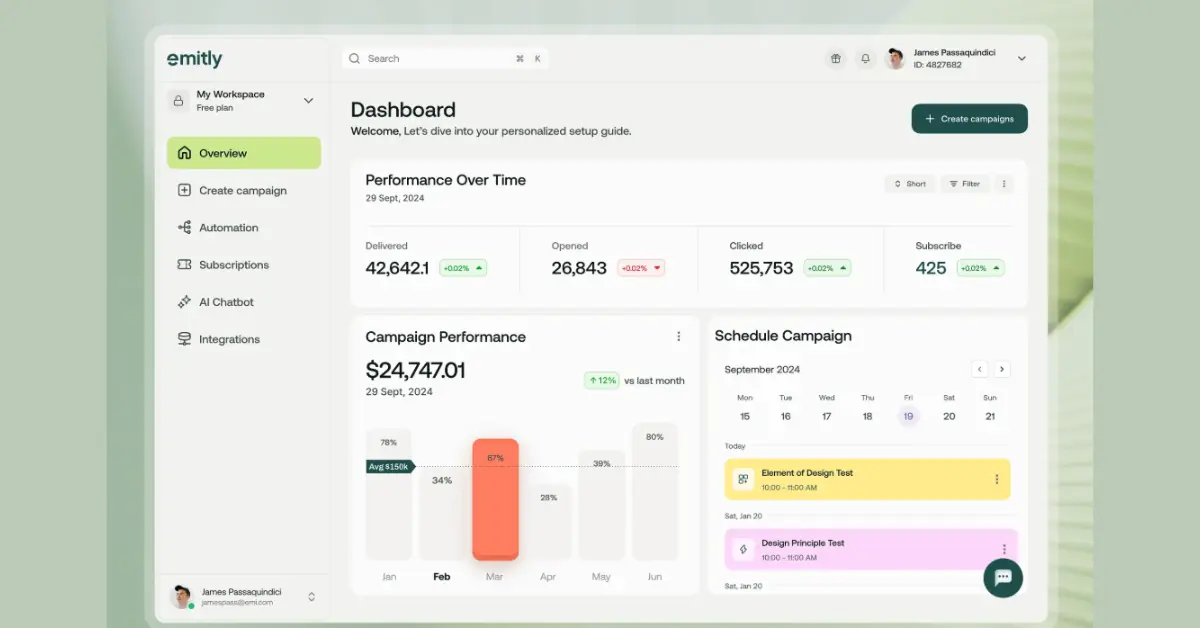Toggle the Short view in Performance Over Time

coord(909,183)
